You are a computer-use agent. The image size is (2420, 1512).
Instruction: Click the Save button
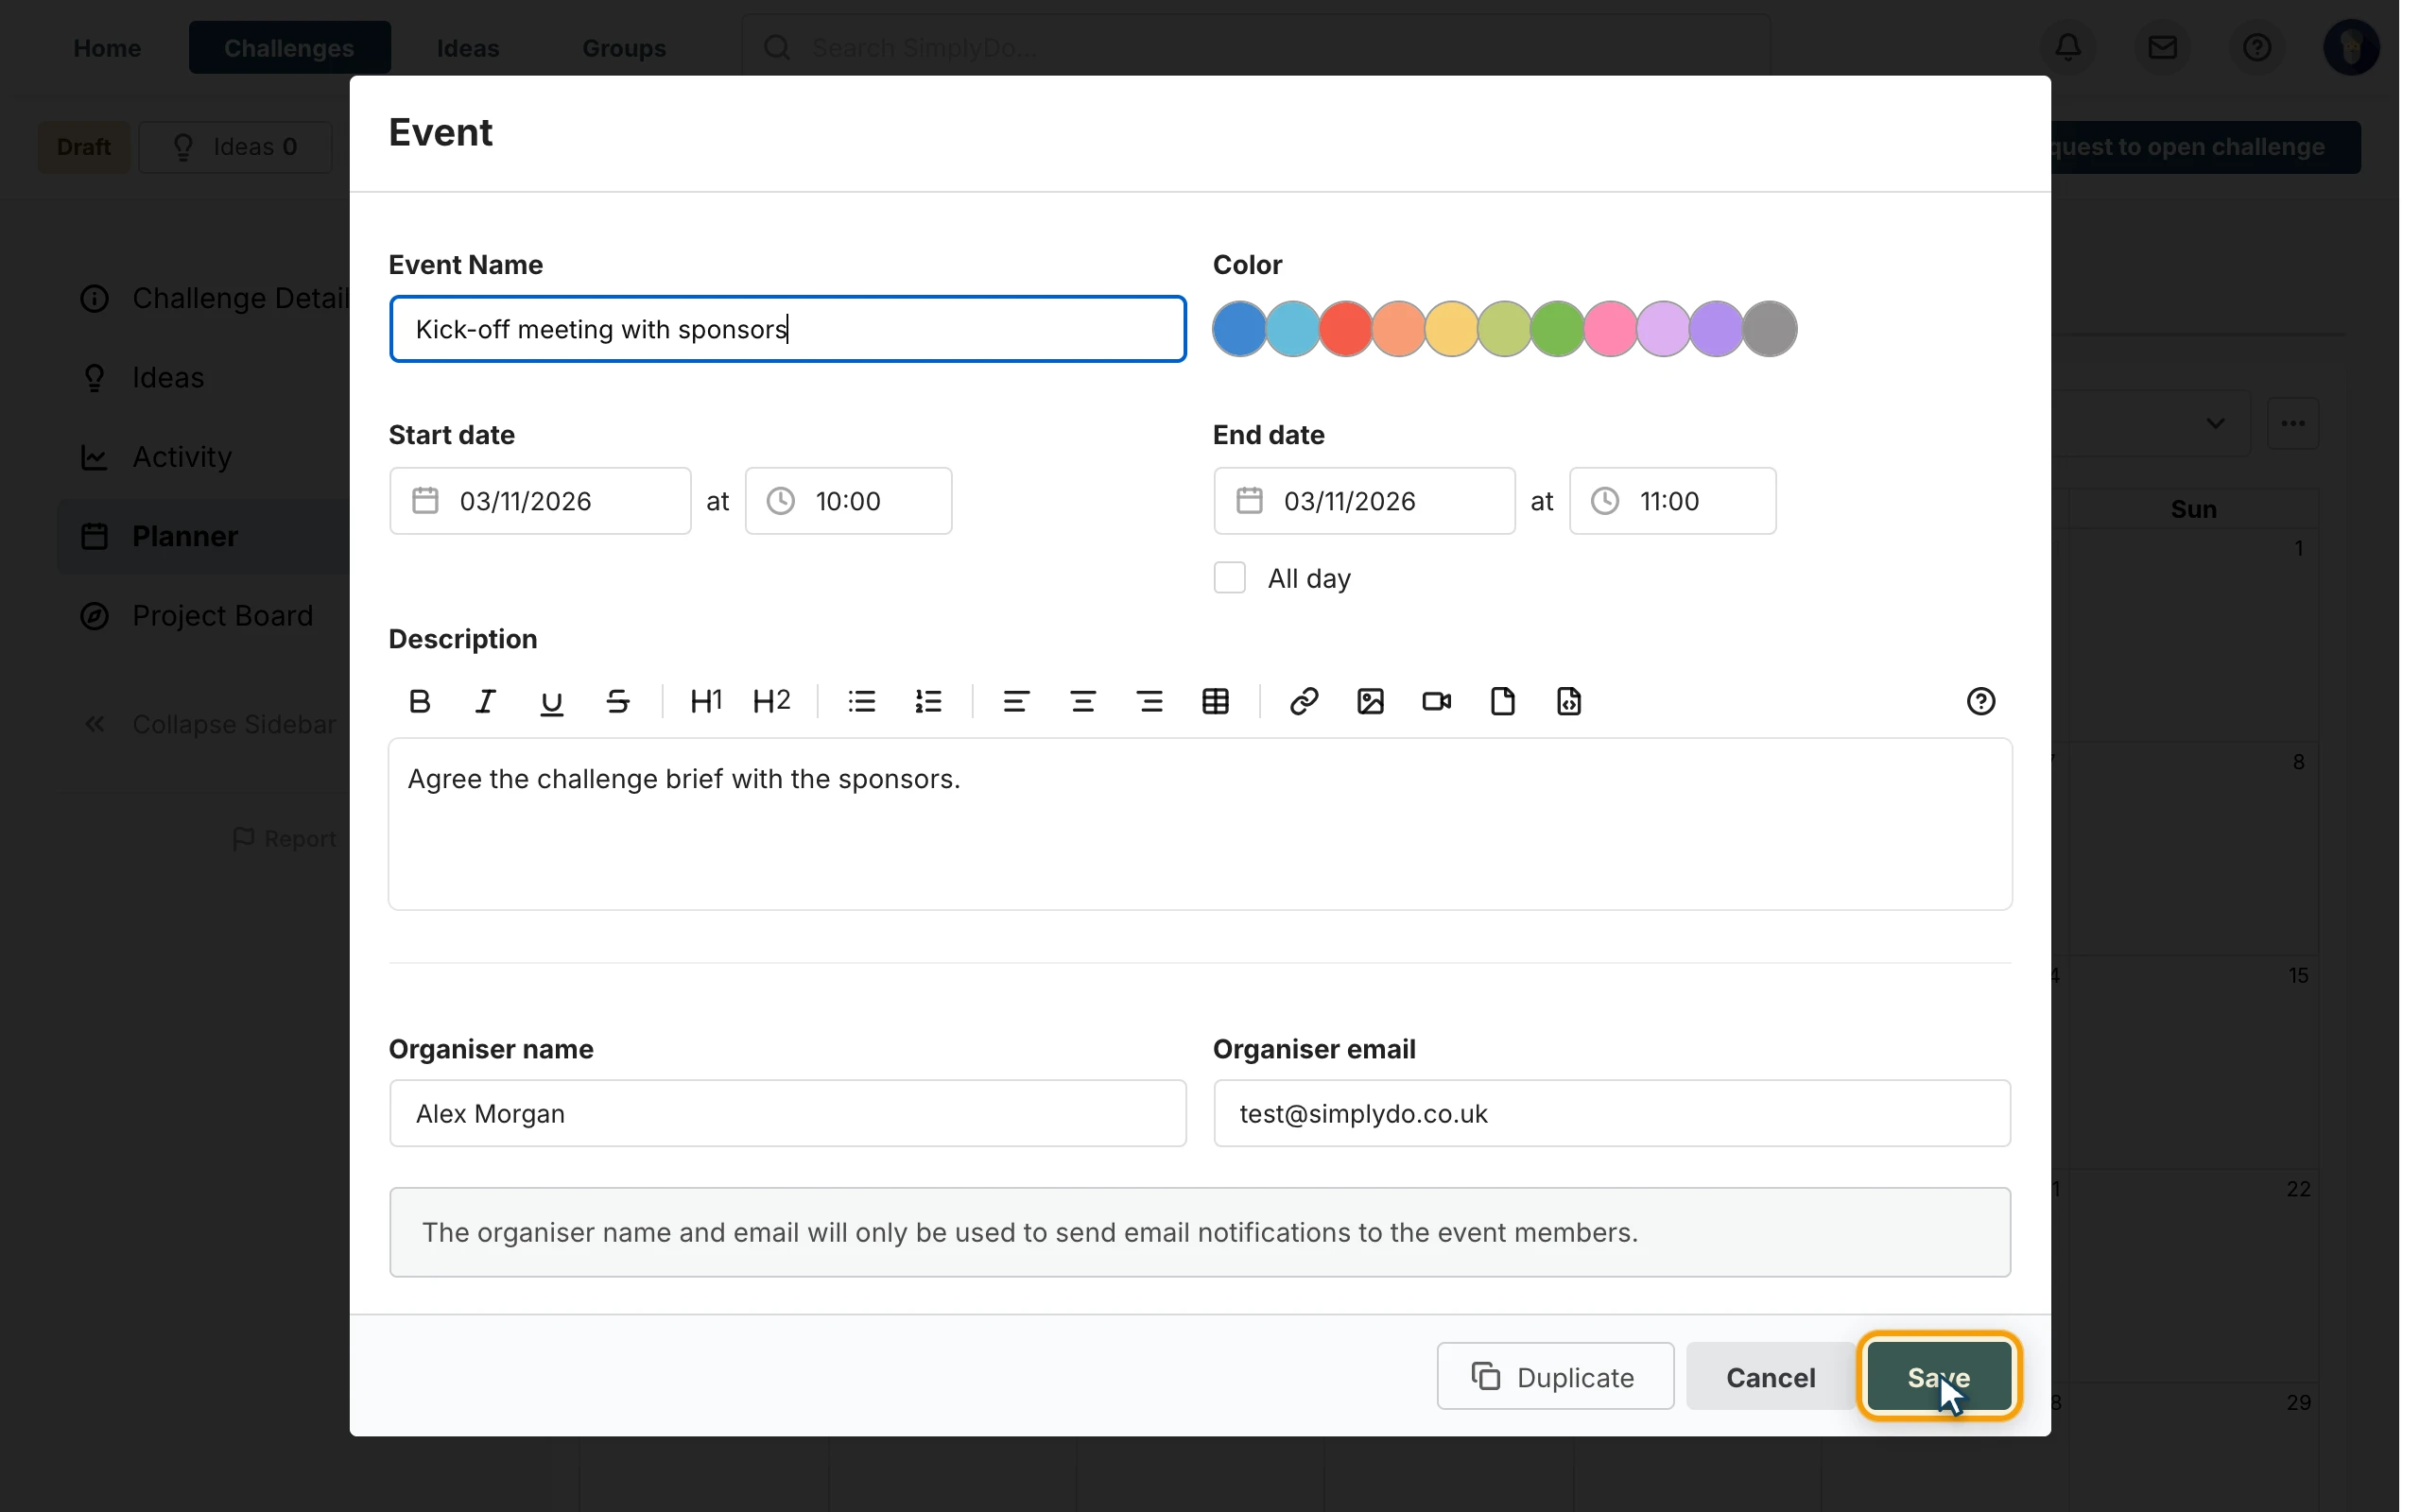[x=1939, y=1377]
